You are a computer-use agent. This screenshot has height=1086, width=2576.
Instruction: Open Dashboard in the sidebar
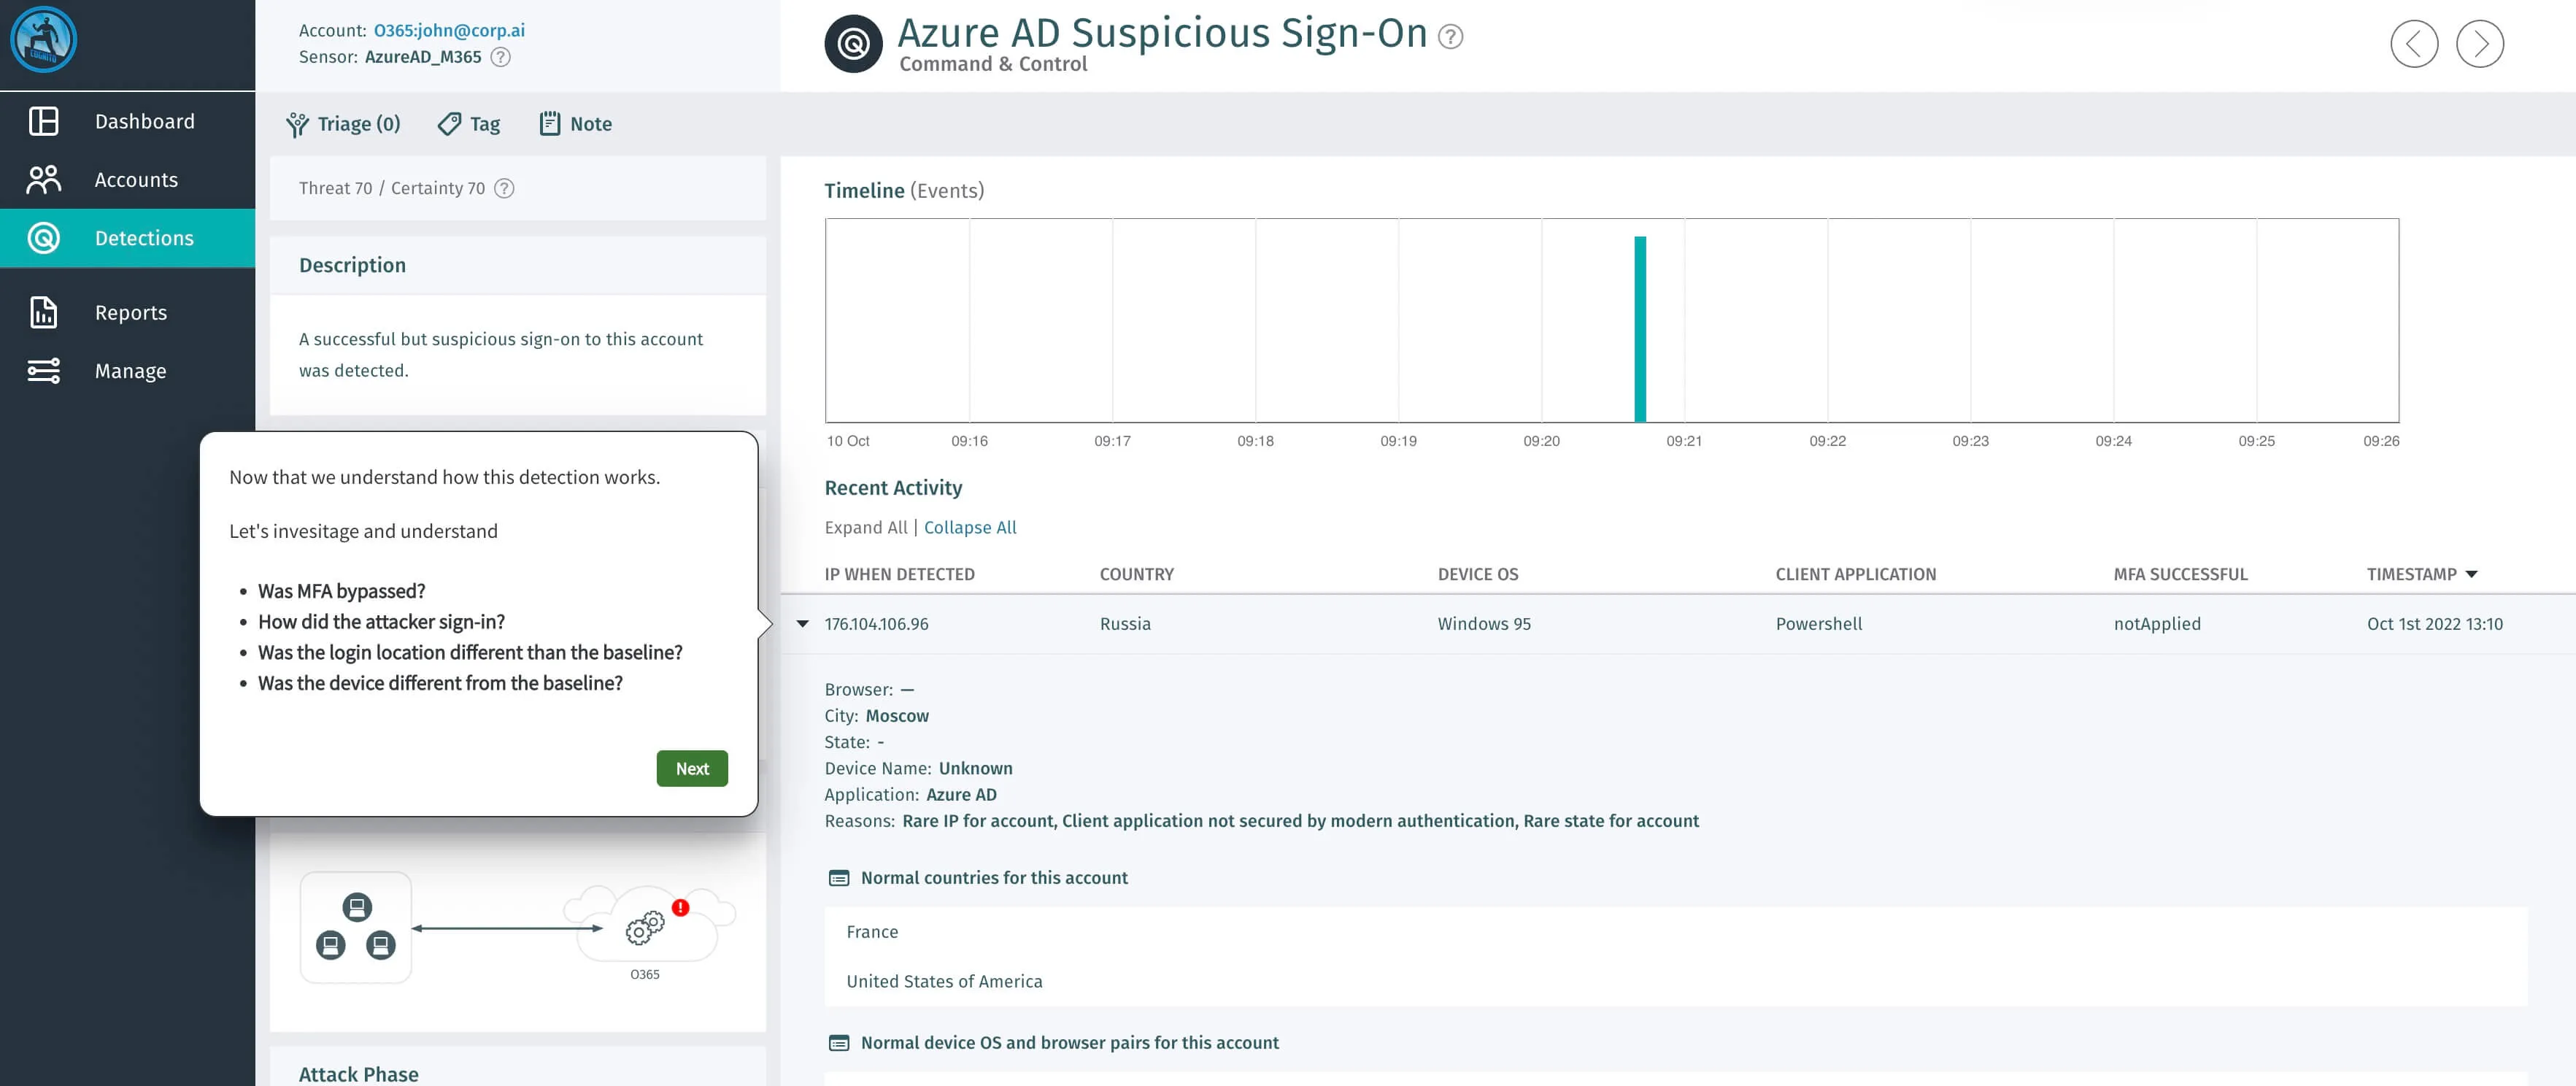pos(144,121)
